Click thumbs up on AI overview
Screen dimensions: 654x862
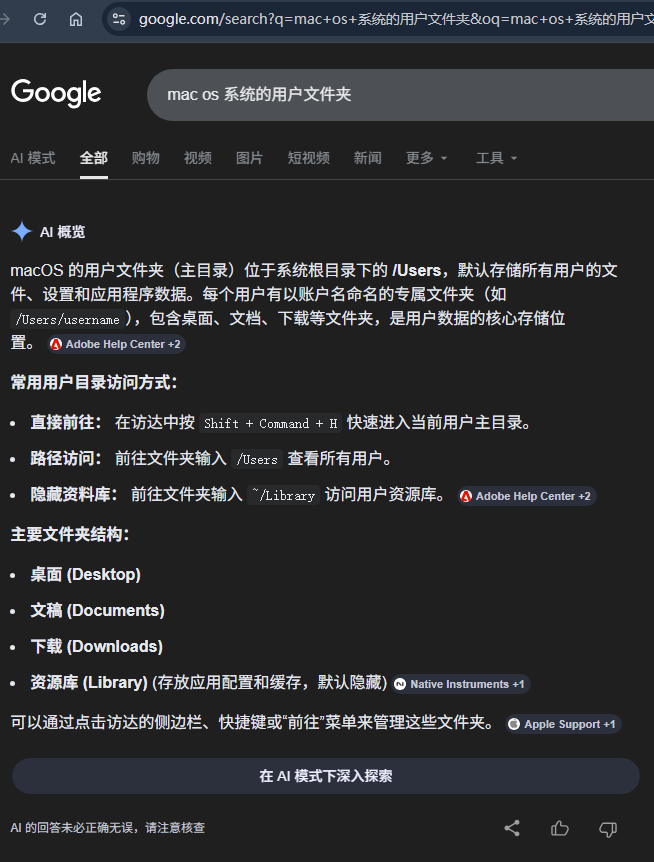(x=560, y=828)
